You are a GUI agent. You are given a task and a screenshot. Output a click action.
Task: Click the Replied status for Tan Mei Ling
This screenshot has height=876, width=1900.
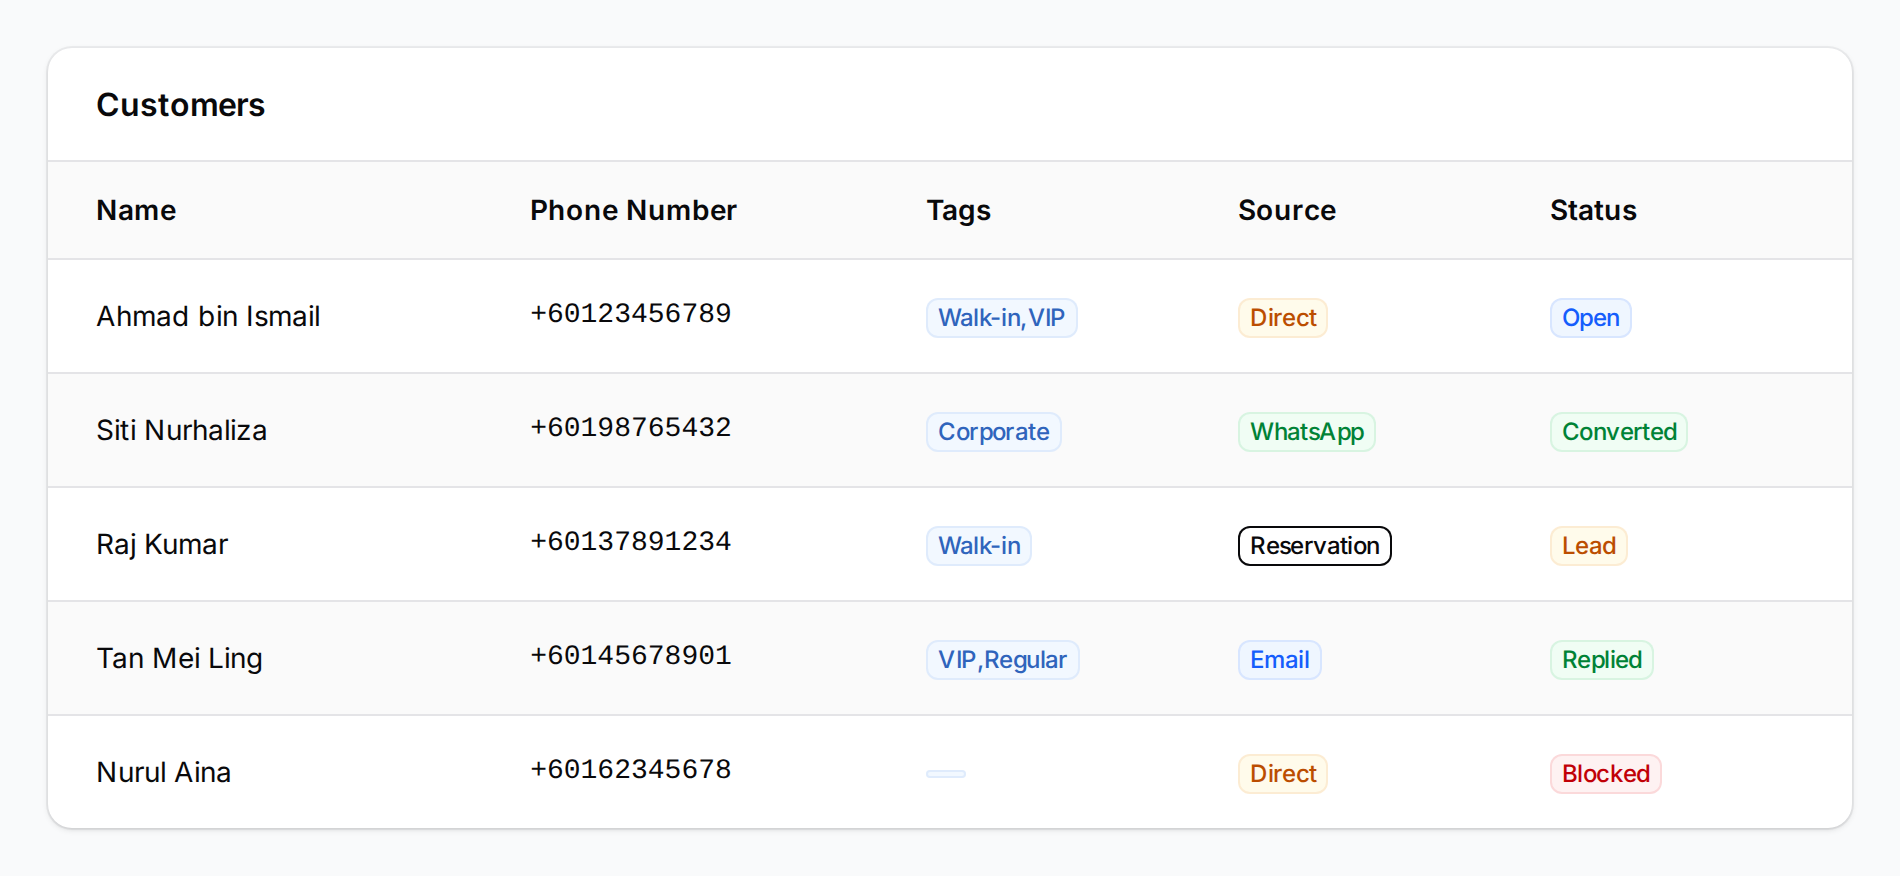coord(1601,659)
